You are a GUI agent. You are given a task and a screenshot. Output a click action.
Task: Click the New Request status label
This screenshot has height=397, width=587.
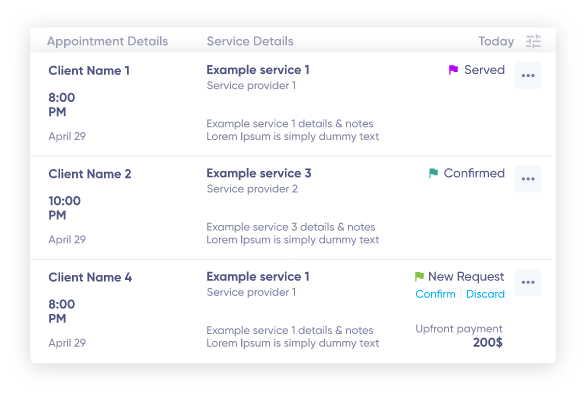466,276
